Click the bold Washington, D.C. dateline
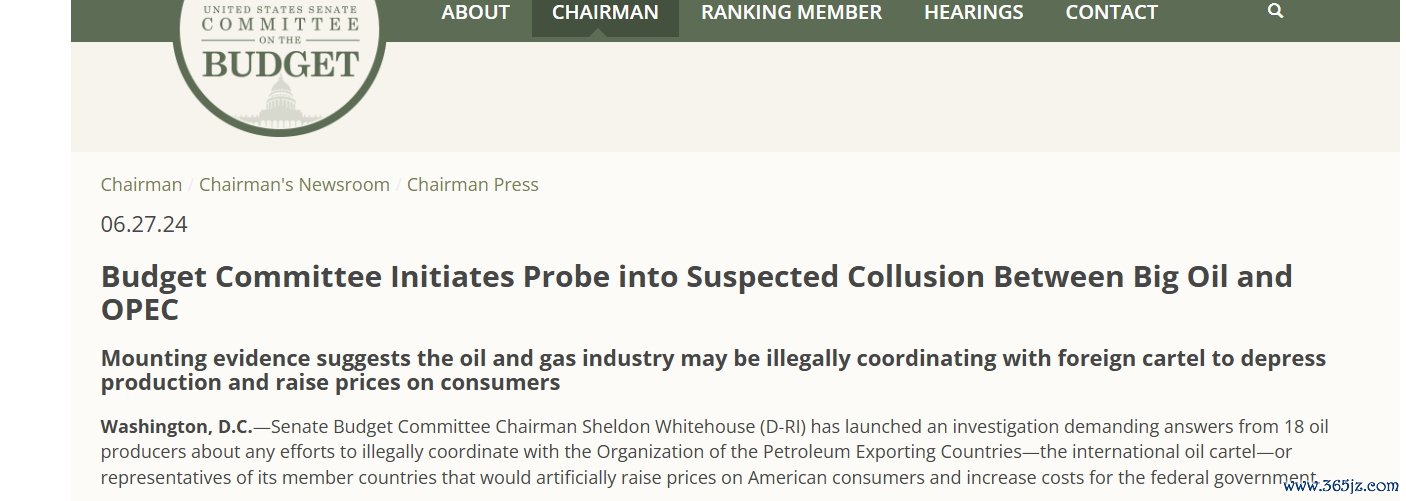Screen dimensions: 1406x501 pyautogui.click(x=177, y=427)
